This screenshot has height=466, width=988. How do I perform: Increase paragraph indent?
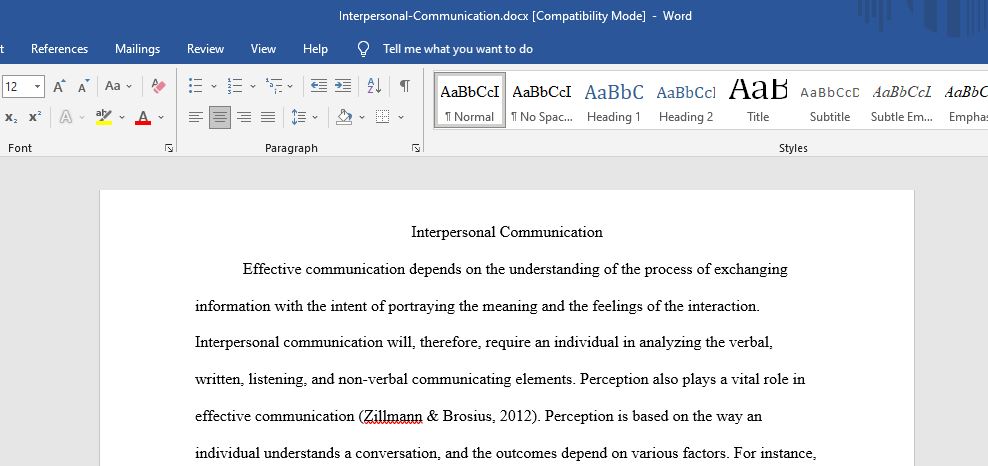pyautogui.click(x=343, y=86)
